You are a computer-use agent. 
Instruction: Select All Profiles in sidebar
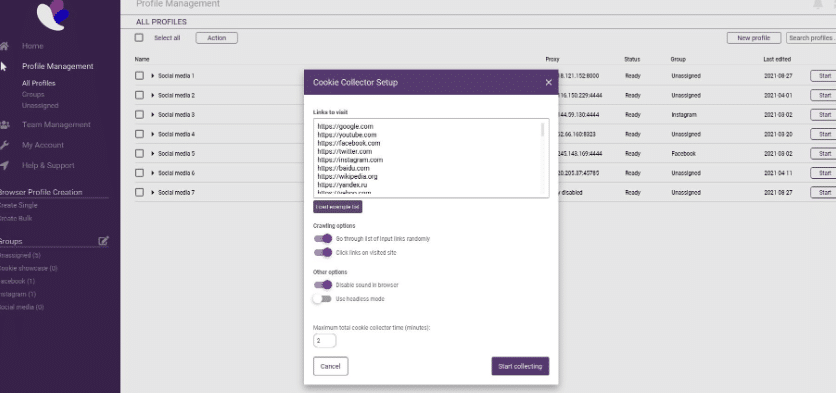pos(38,83)
